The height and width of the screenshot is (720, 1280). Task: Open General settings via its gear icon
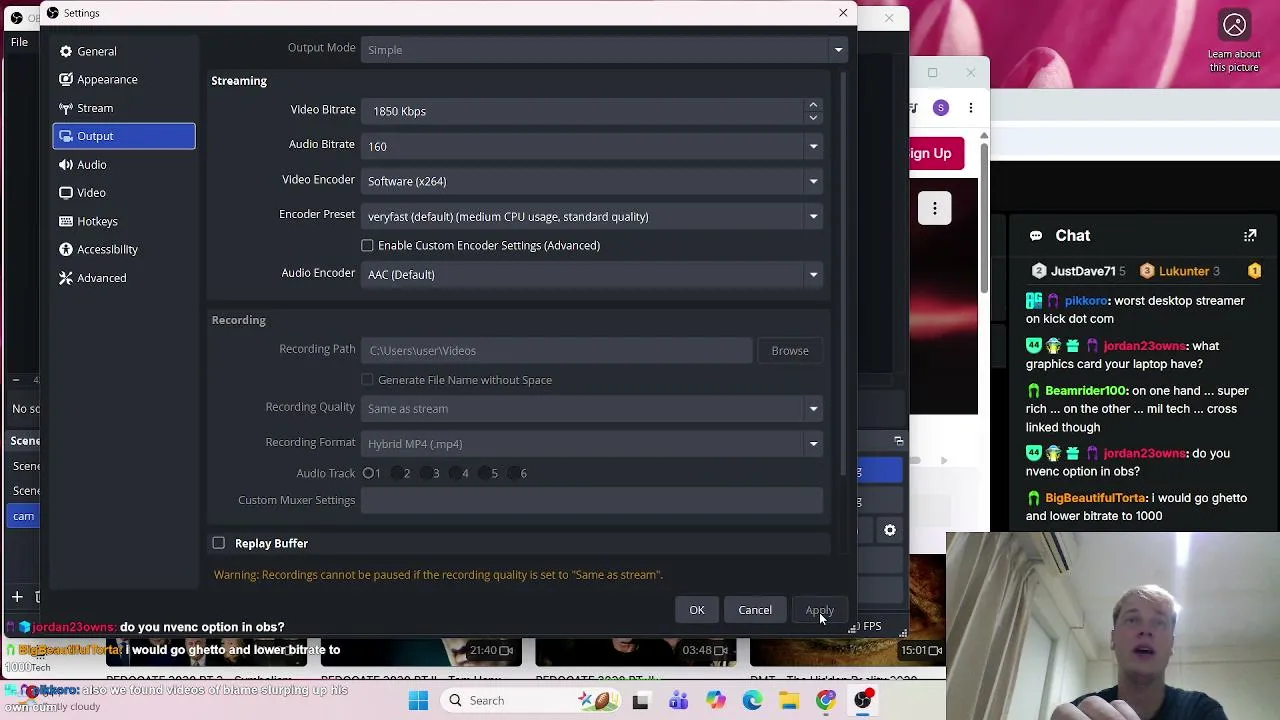tap(66, 51)
